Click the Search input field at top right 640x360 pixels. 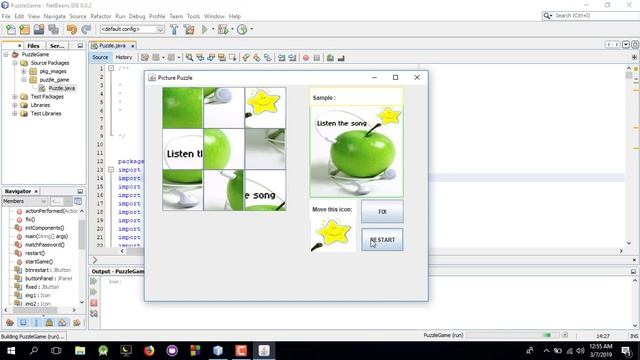pyautogui.click(x=595, y=16)
